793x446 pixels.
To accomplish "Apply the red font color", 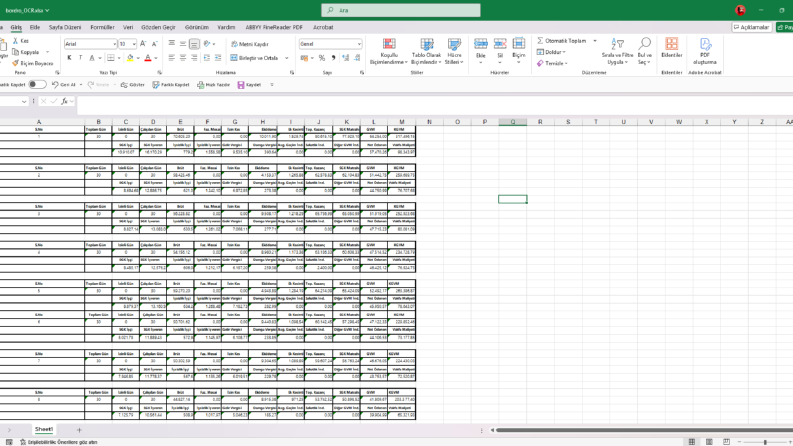I will click(148, 58).
